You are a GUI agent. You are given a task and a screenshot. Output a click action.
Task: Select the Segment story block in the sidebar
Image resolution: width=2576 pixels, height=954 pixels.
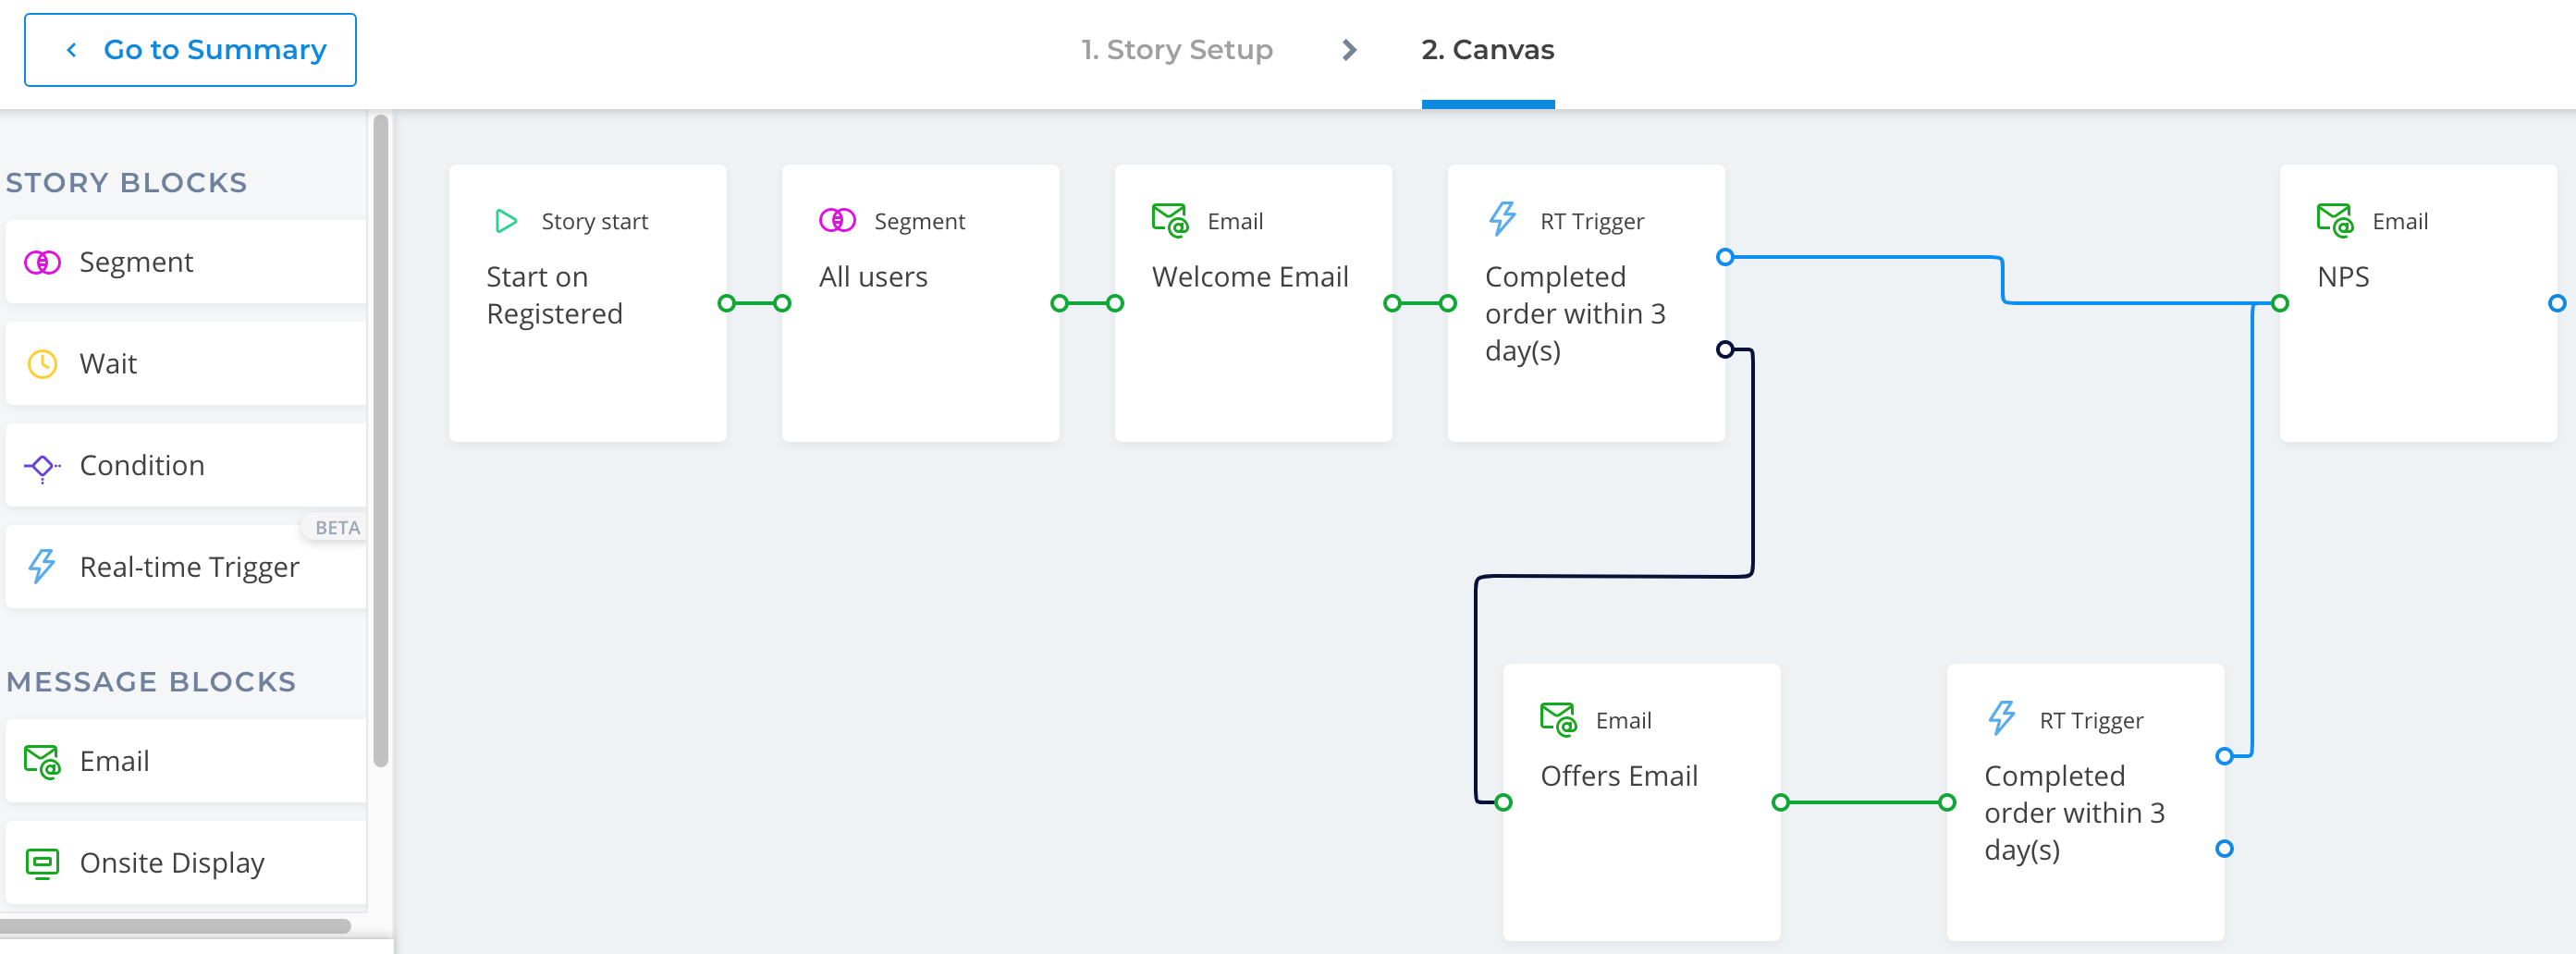pyautogui.click(x=186, y=262)
